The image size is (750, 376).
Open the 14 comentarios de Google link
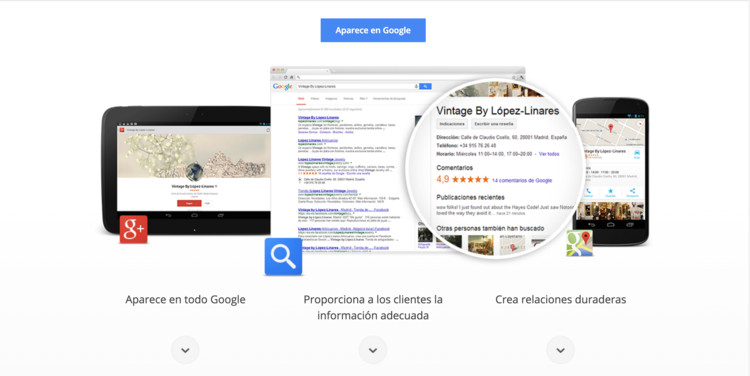[522, 180]
